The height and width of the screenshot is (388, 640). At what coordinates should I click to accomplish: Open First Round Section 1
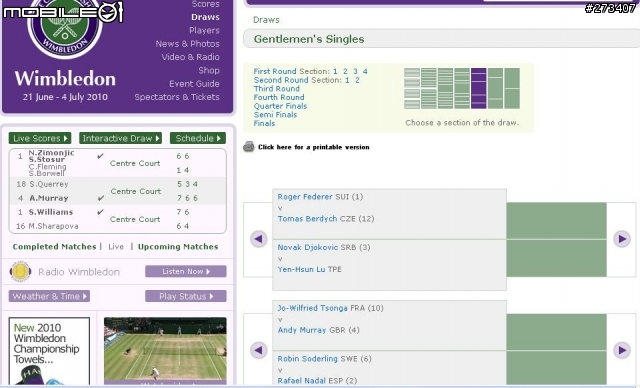[x=335, y=71]
